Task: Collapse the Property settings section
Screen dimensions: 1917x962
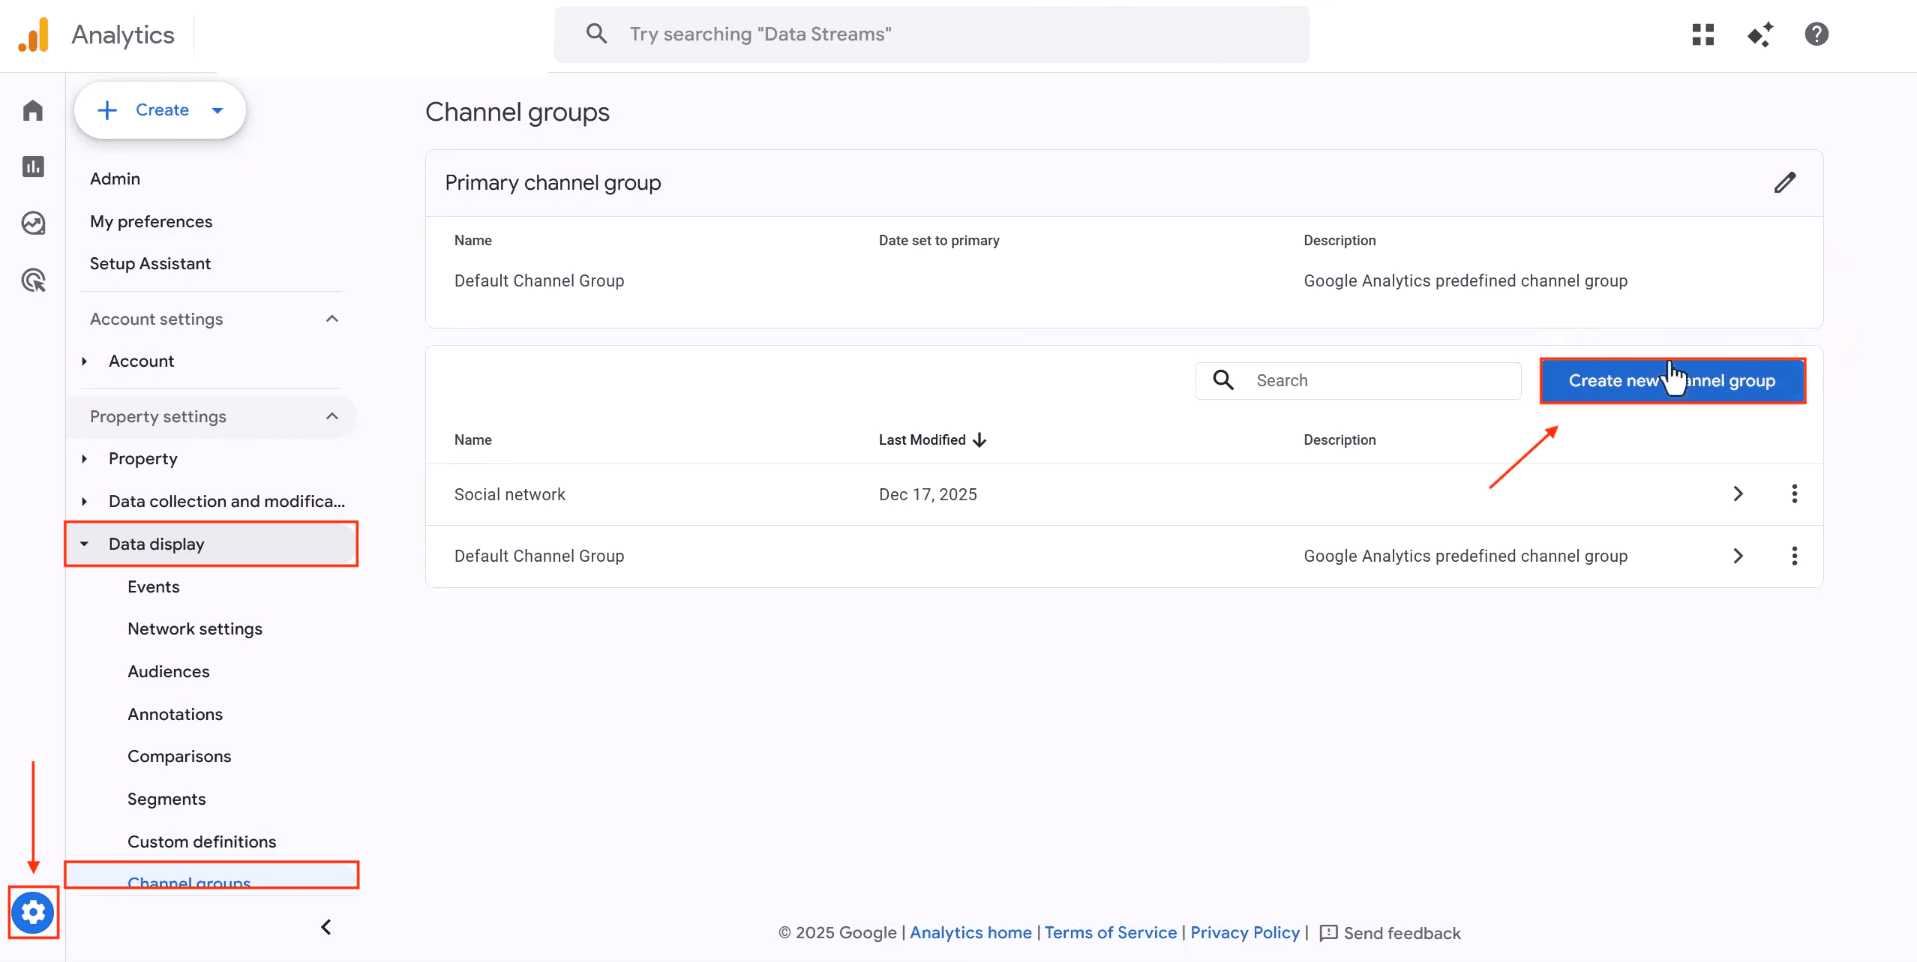Action: pyautogui.click(x=332, y=416)
